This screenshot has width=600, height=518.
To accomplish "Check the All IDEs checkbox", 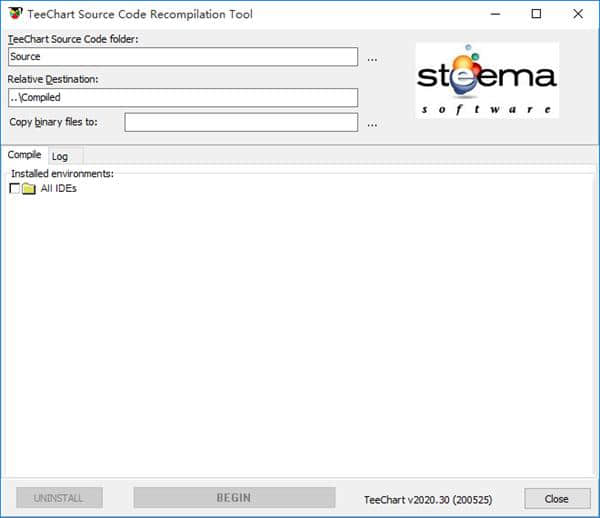I will click(x=15, y=188).
